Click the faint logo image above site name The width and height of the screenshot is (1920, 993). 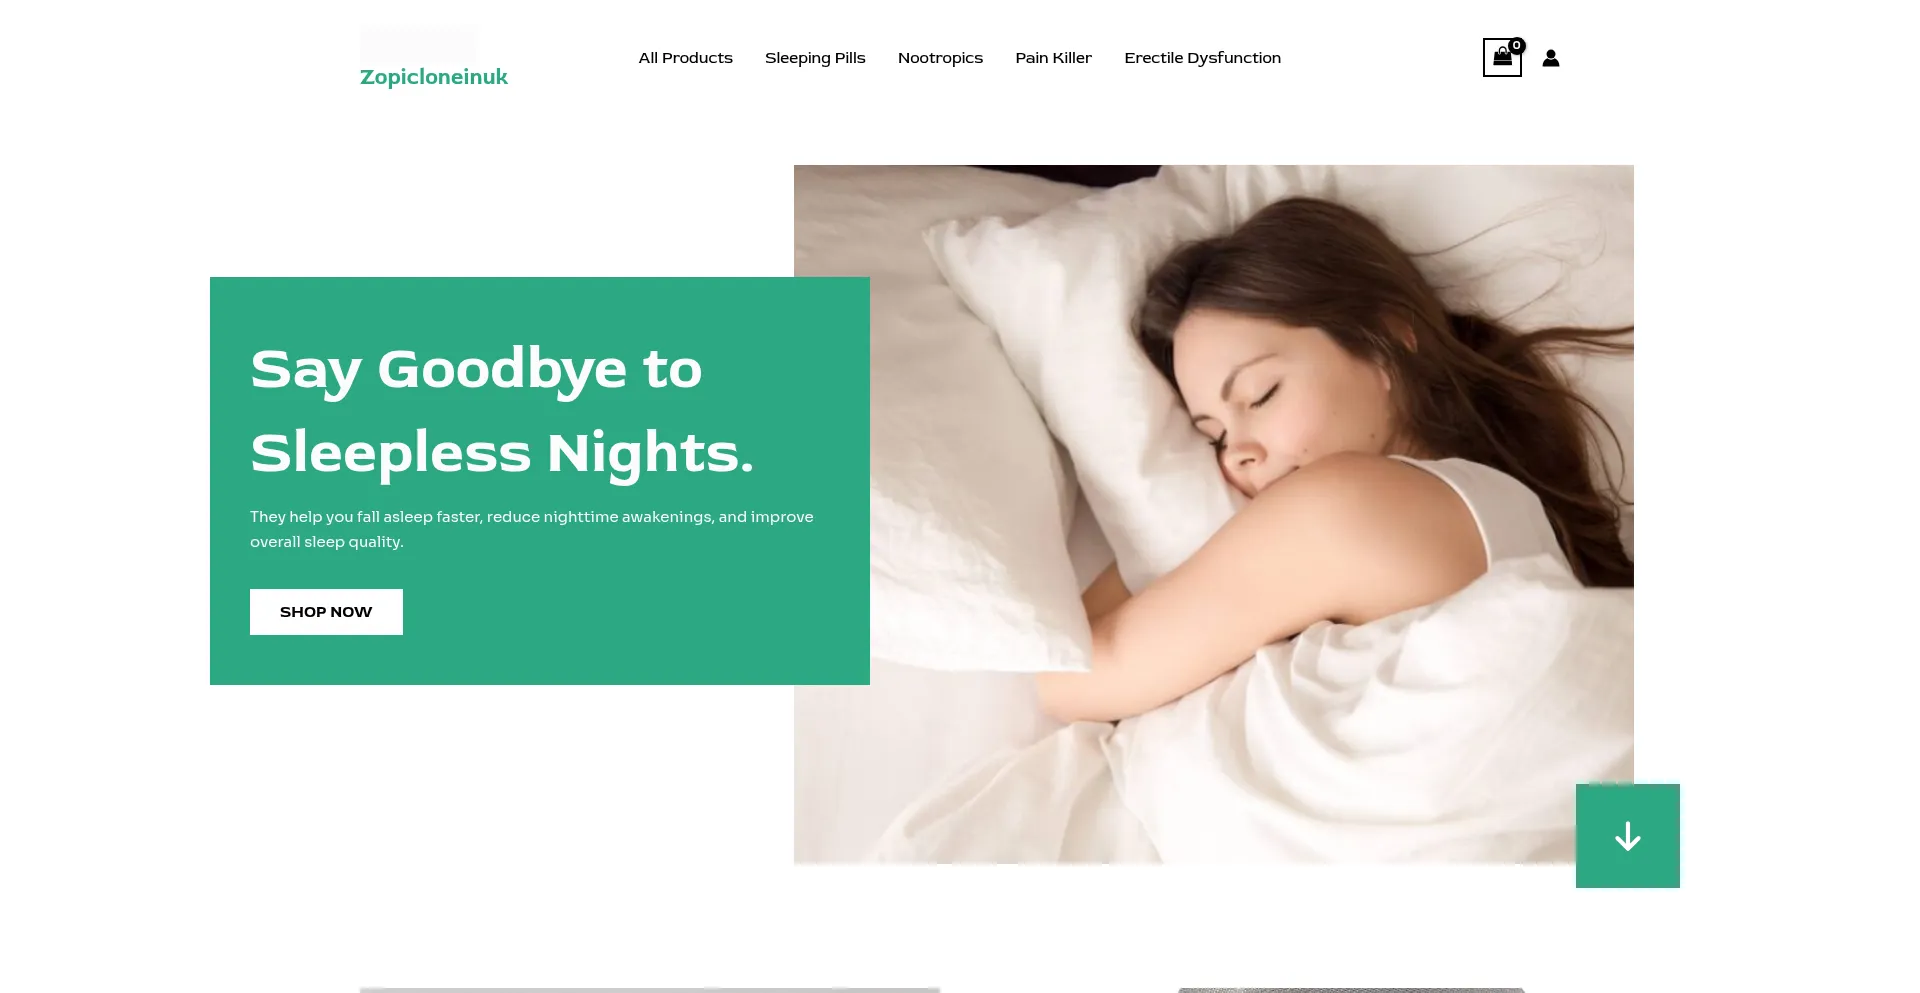click(x=418, y=45)
